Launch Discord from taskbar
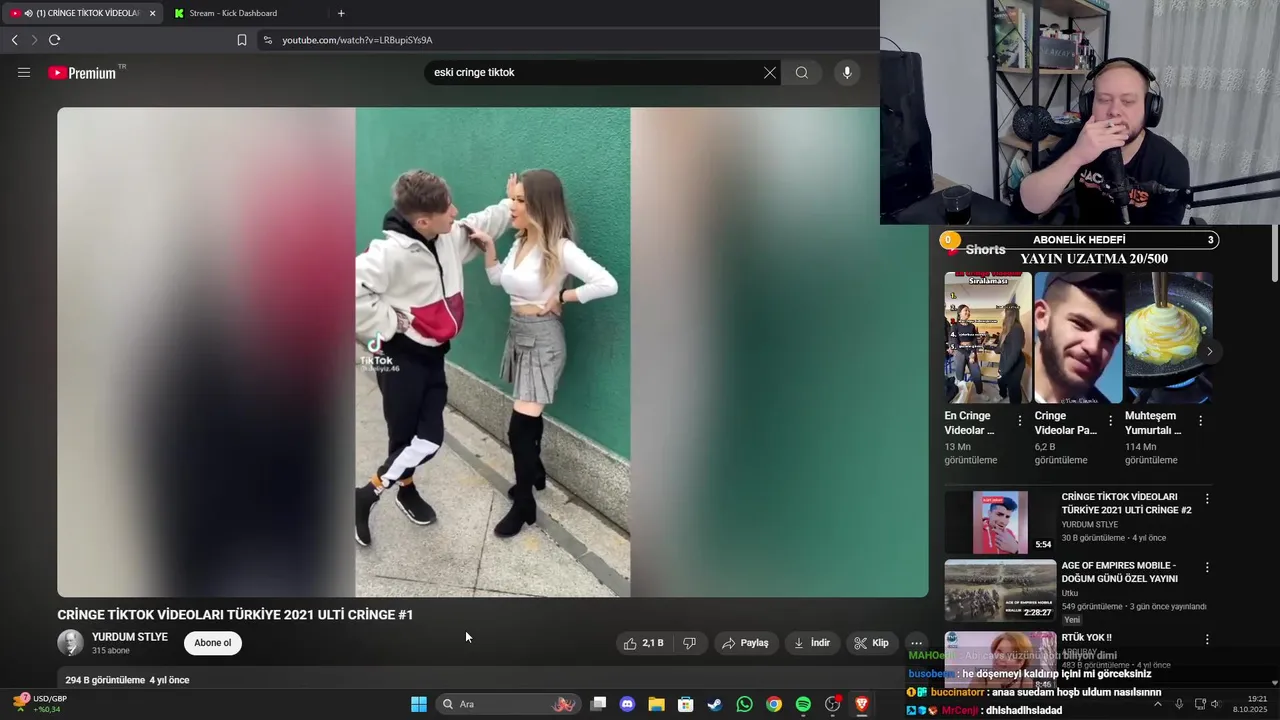 click(x=627, y=704)
